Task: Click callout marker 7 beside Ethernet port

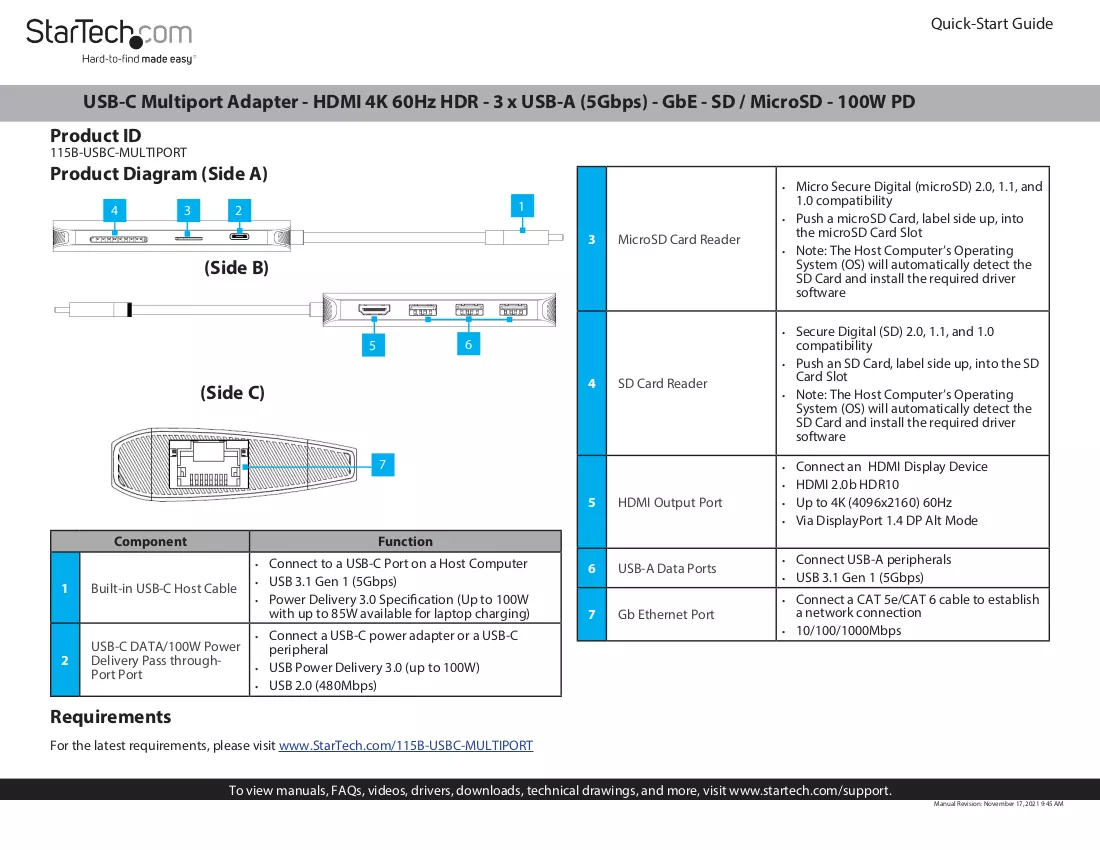Action: point(382,464)
